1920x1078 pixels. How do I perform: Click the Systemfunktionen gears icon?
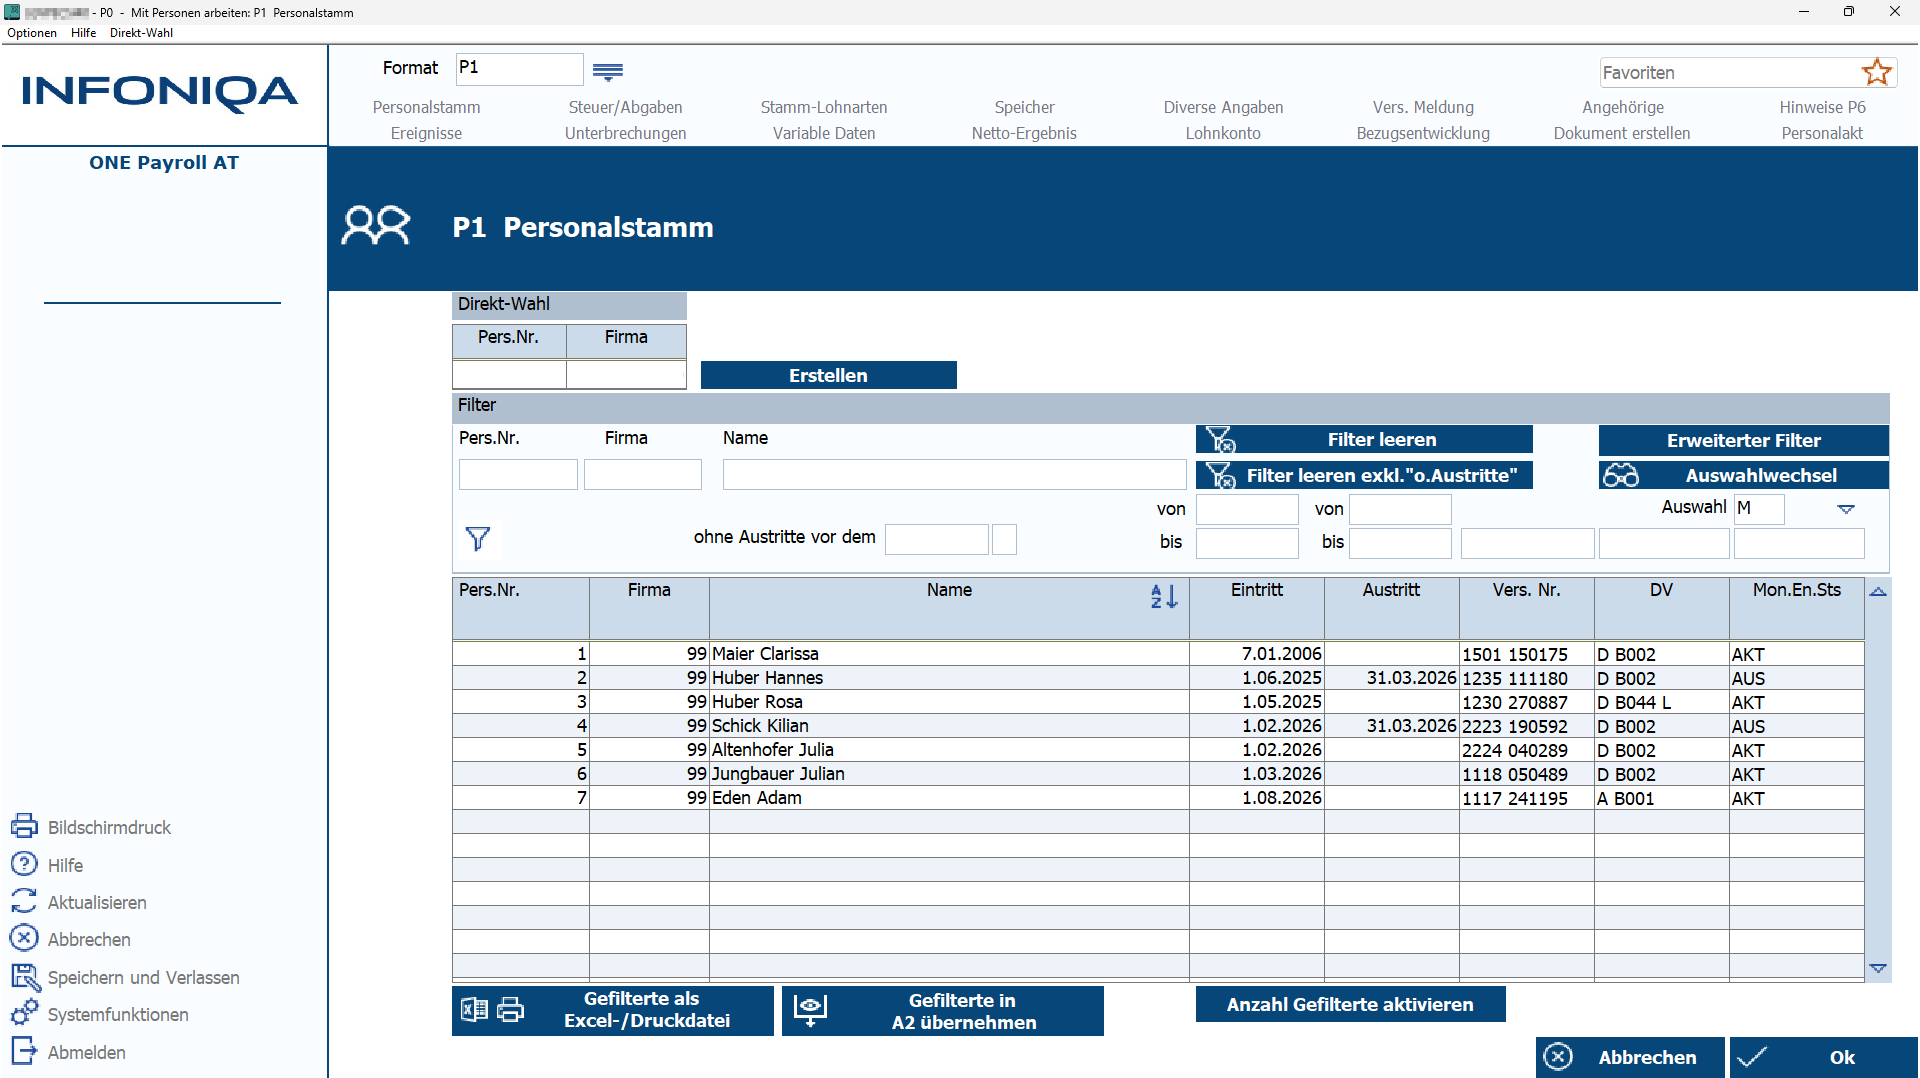point(24,1013)
